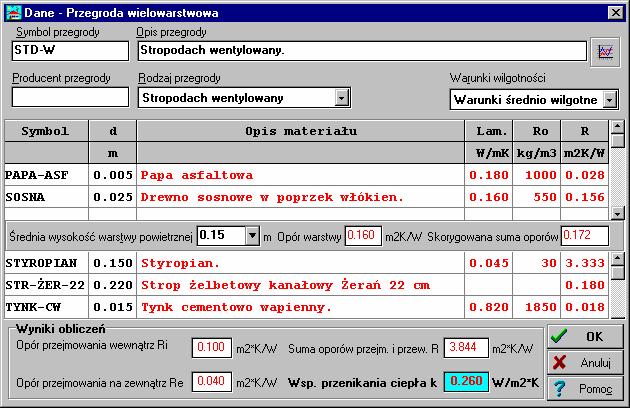Select the PAPA-ASF symbol cell
Image resolution: width=630 pixels, height=408 pixels.
click(x=46, y=175)
